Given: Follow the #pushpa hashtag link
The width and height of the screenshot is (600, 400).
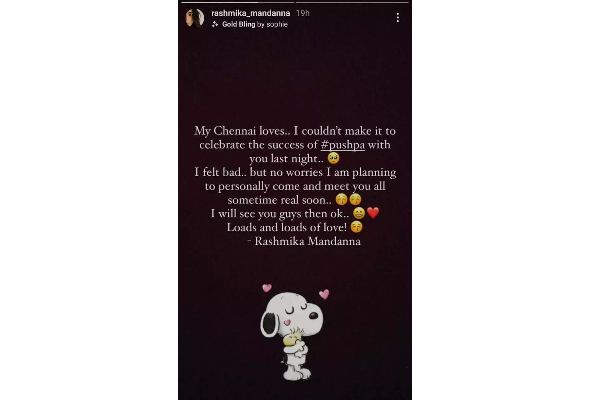Looking at the screenshot, I should [x=342, y=145].
